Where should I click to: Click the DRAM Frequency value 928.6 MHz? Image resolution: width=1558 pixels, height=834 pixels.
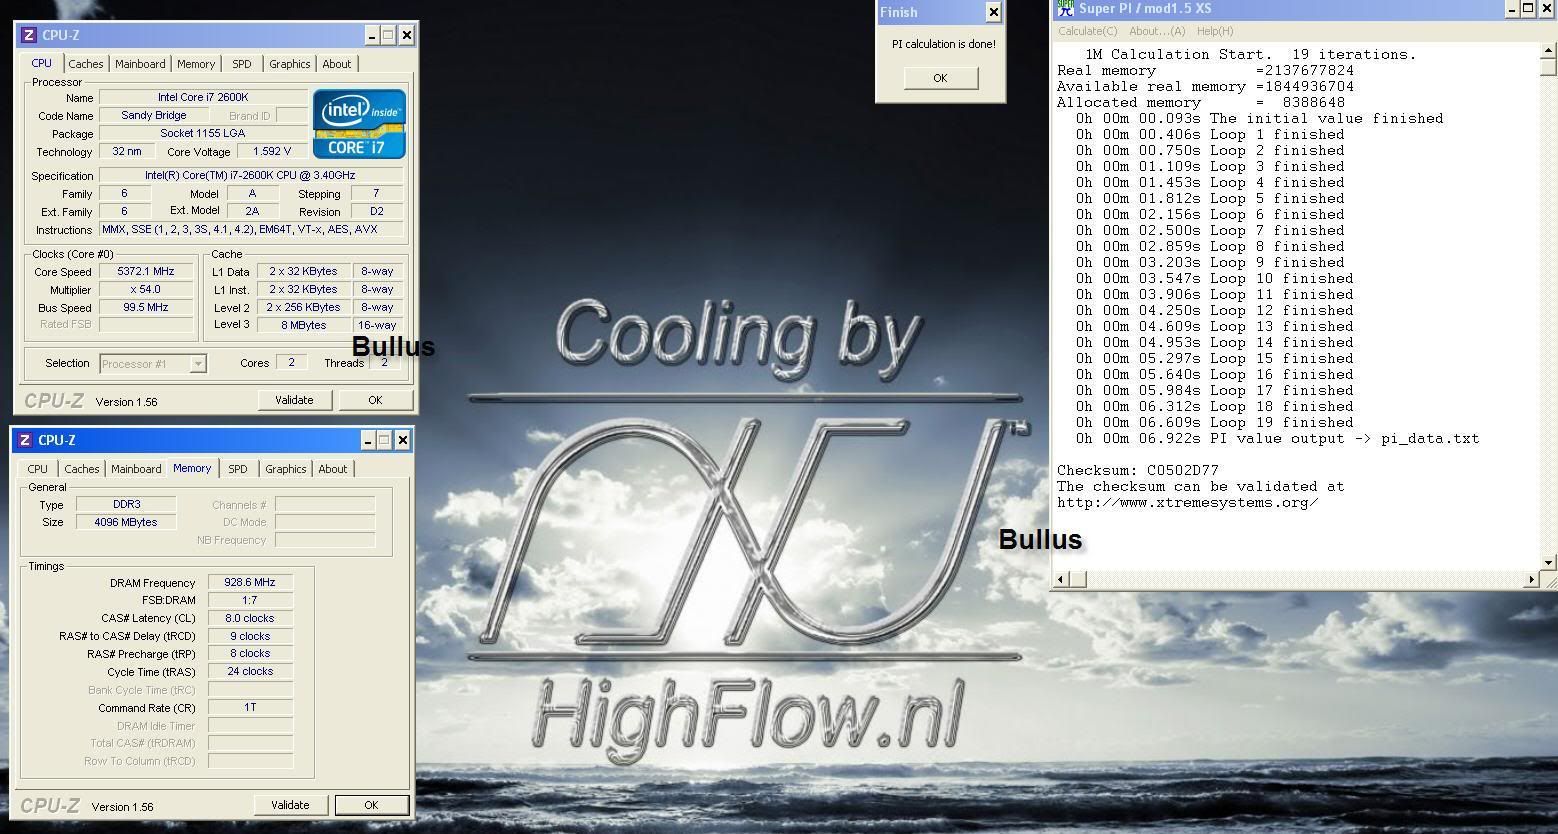[x=250, y=583]
